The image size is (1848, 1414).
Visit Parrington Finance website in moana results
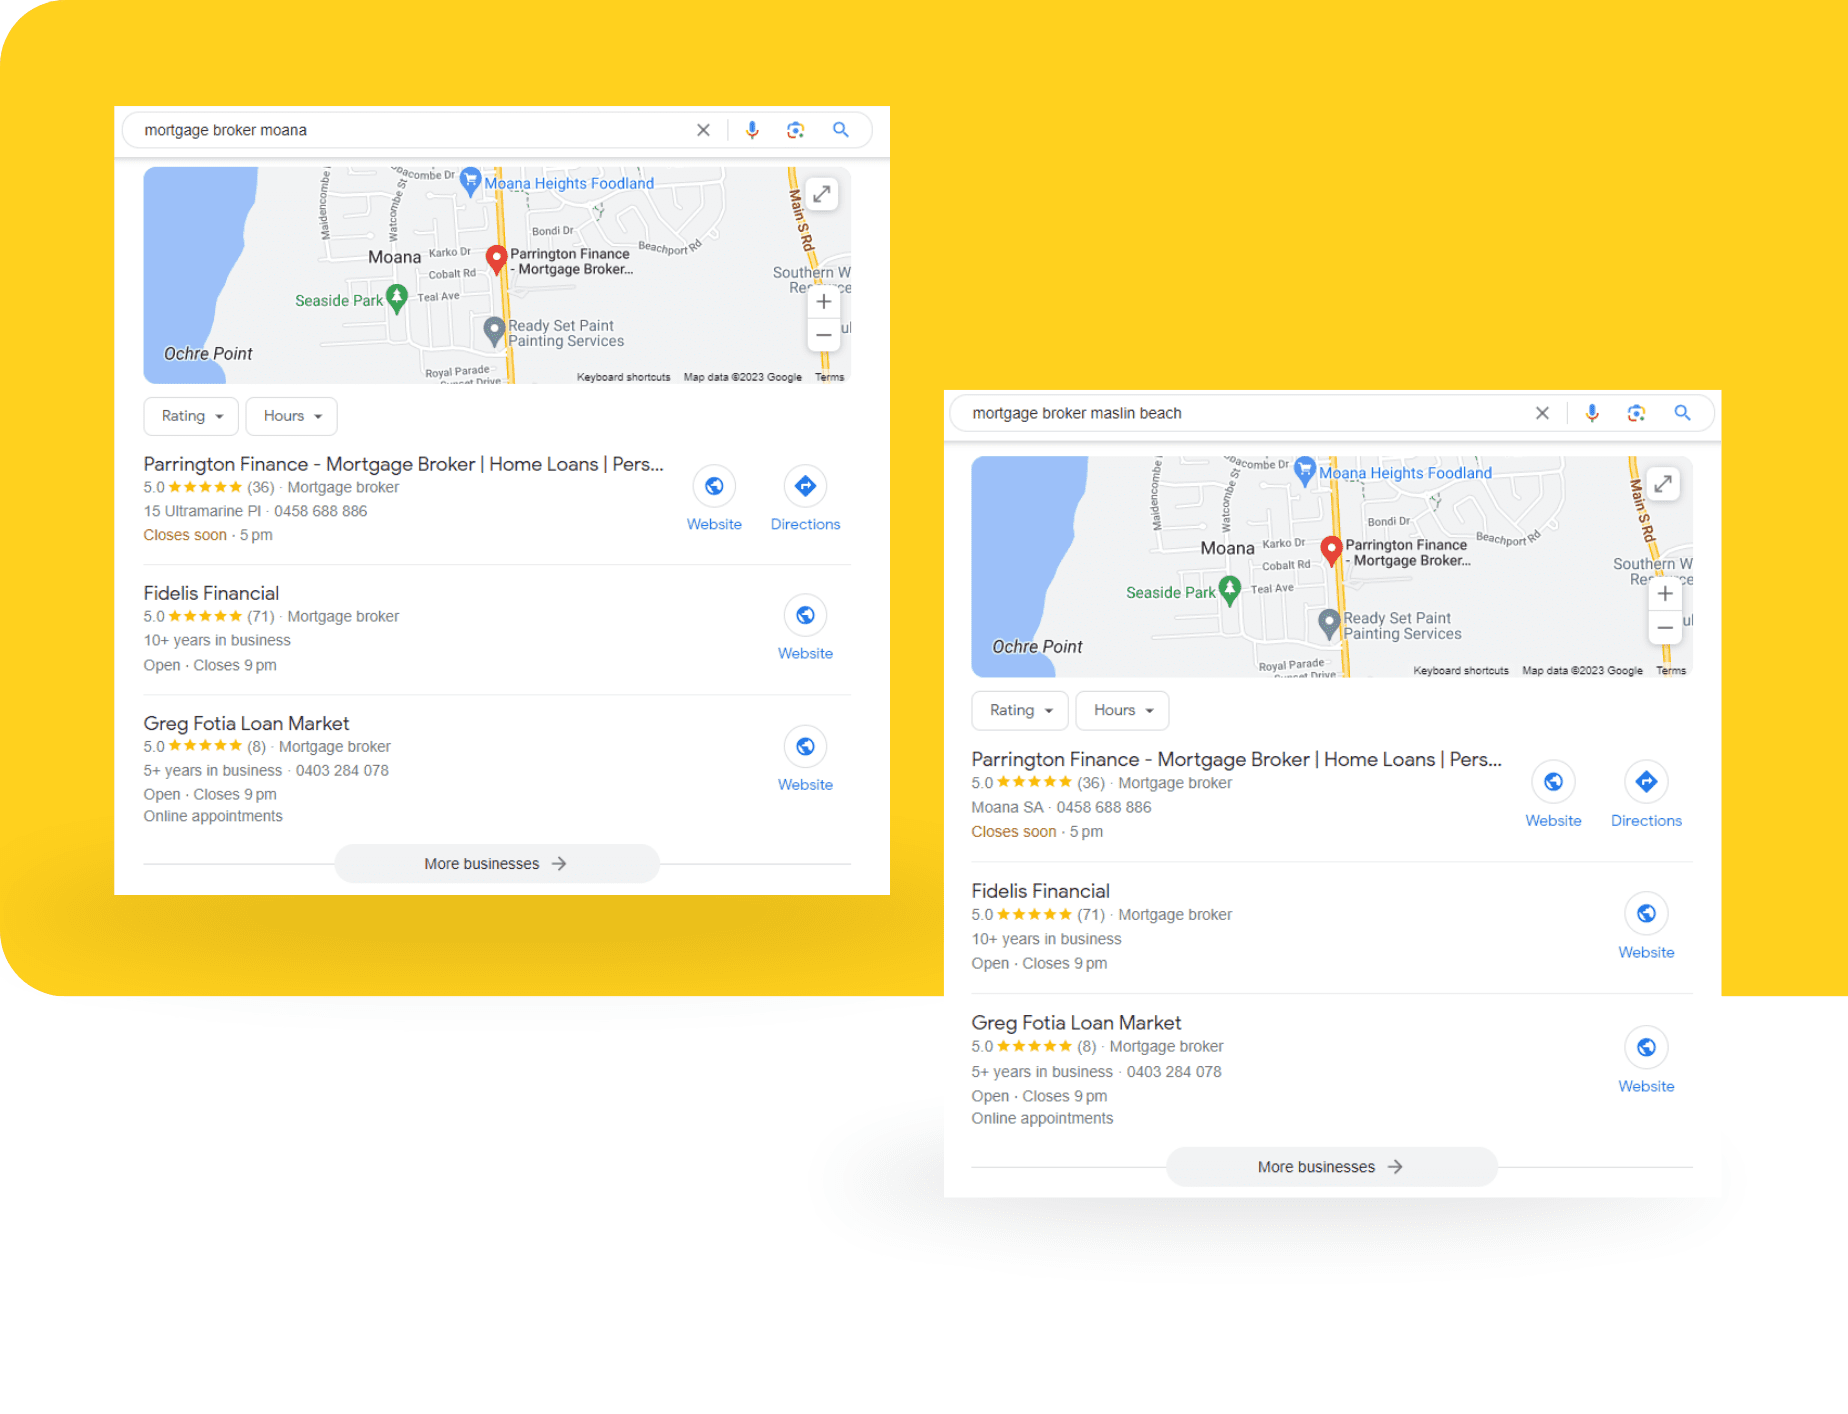point(714,498)
